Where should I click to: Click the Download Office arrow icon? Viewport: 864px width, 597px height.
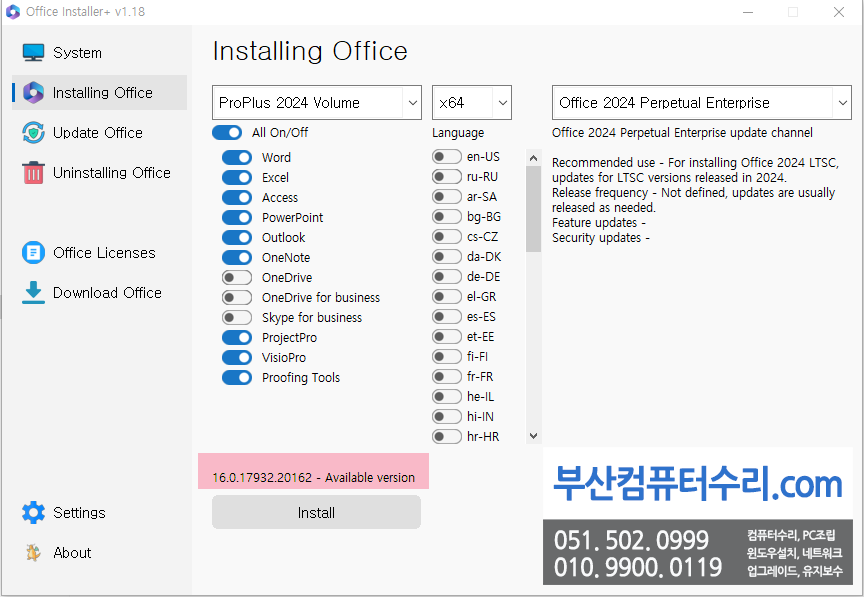click(x=33, y=293)
